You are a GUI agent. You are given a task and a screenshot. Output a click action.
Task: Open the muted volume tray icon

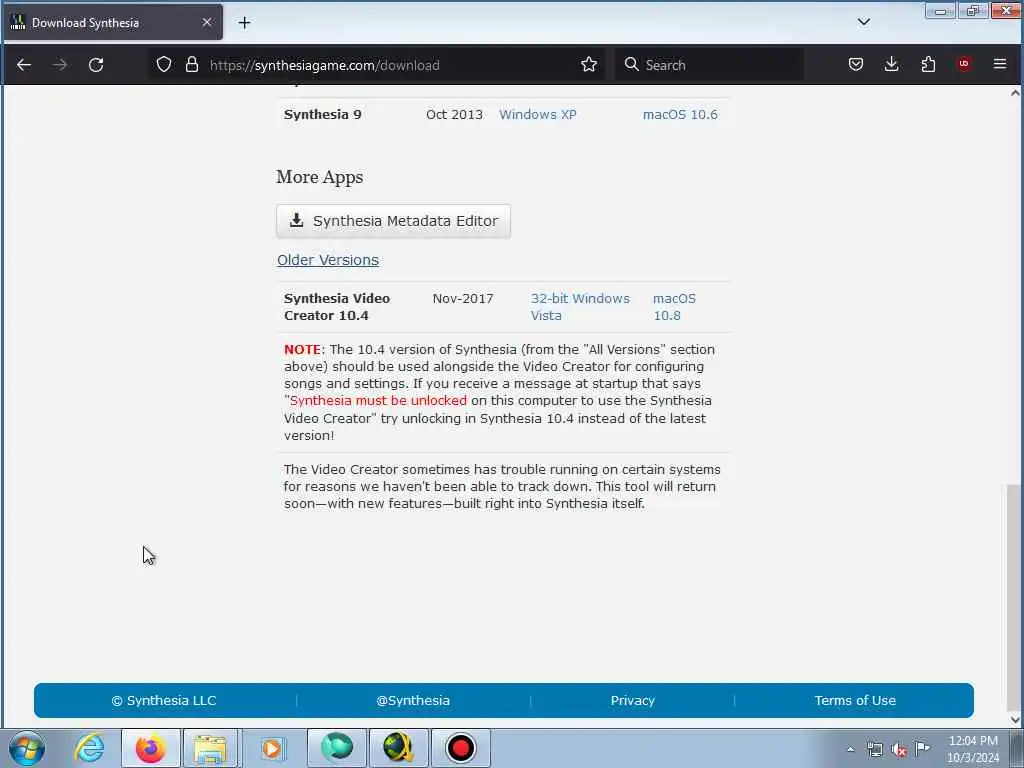pos(899,749)
